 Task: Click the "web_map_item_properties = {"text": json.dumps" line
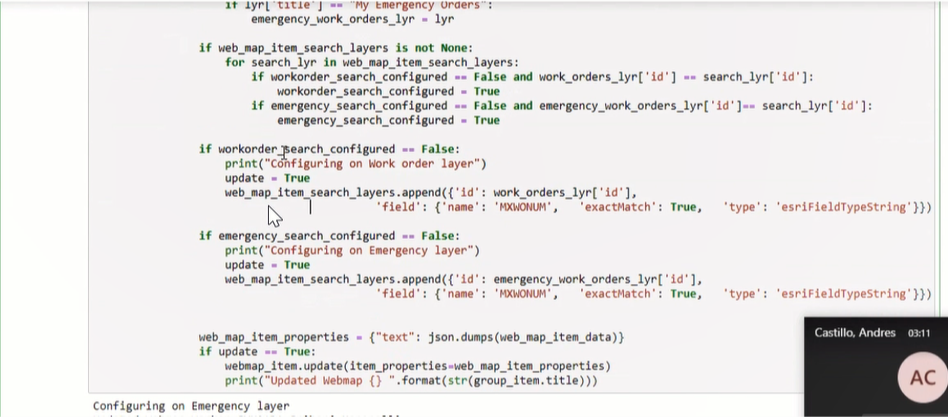(x=412, y=337)
